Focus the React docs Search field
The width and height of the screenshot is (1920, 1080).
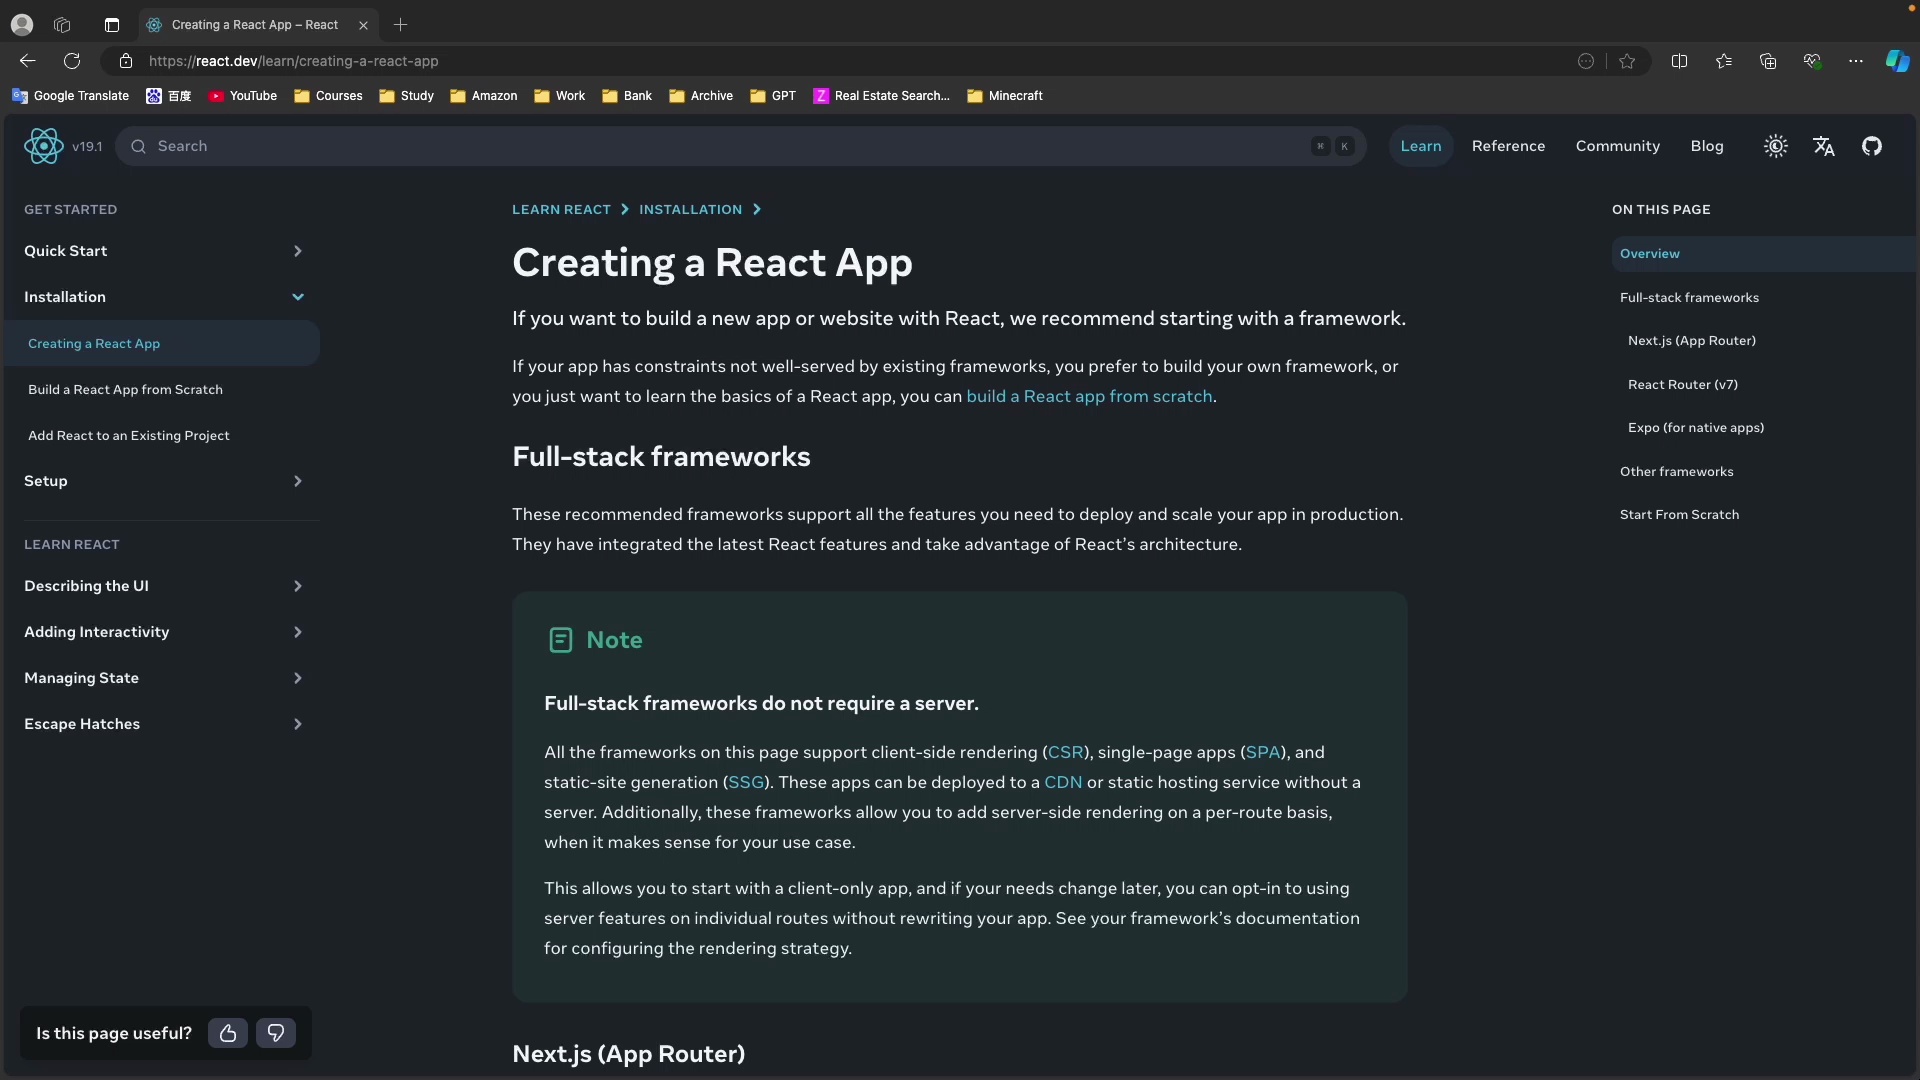click(740, 146)
